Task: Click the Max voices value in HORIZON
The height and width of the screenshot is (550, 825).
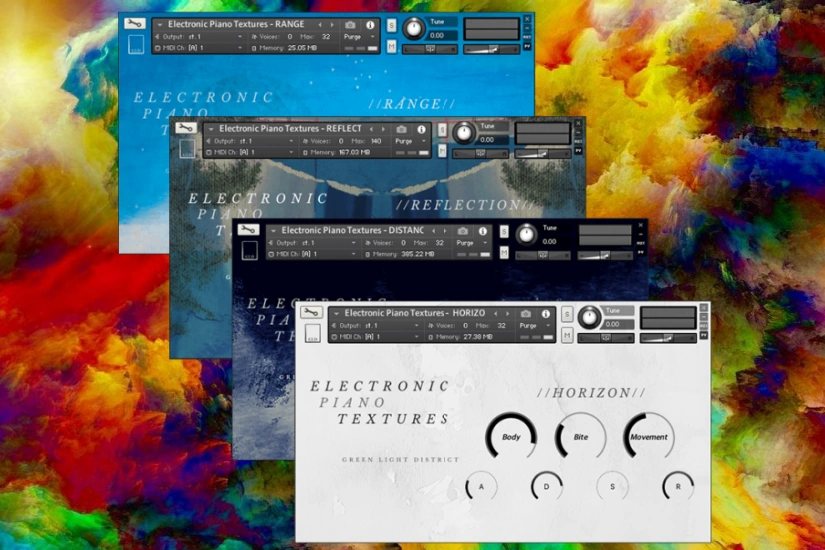Action: [x=501, y=326]
